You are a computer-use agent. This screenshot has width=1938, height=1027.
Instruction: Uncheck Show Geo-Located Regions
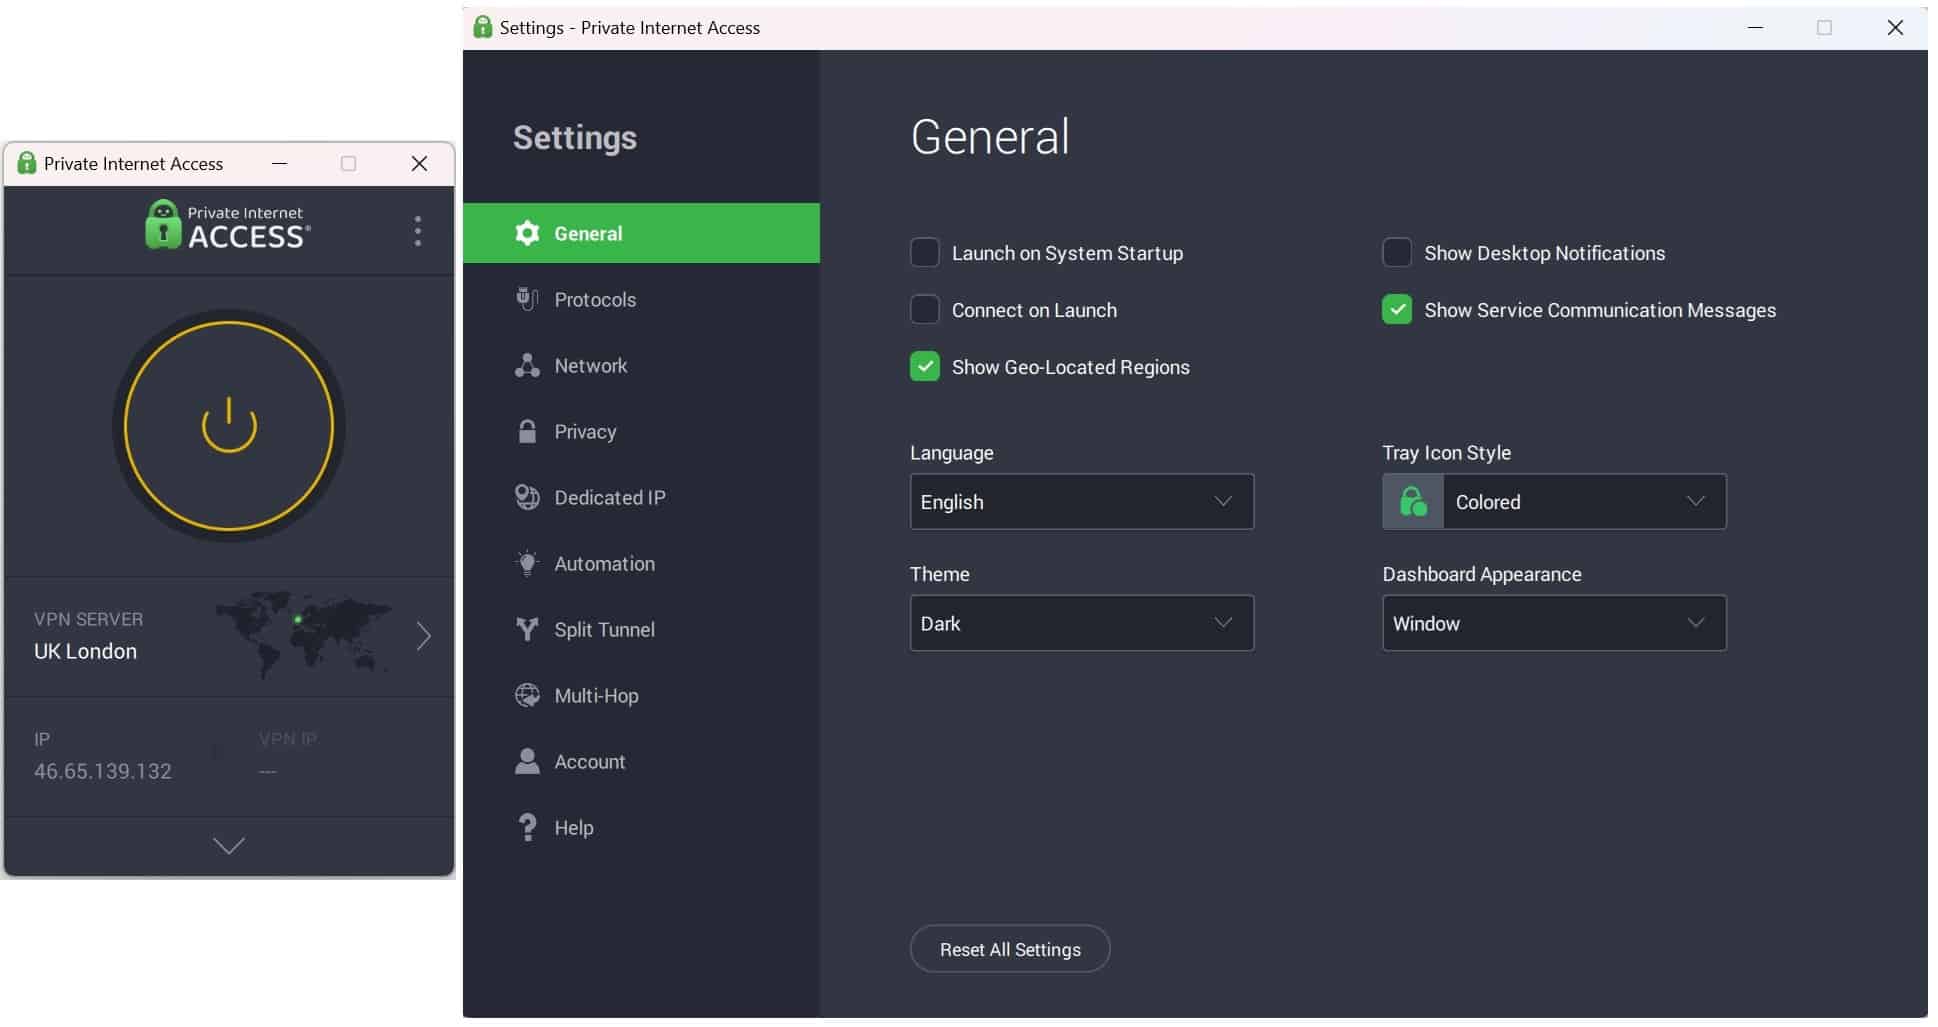tap(925, 366)
